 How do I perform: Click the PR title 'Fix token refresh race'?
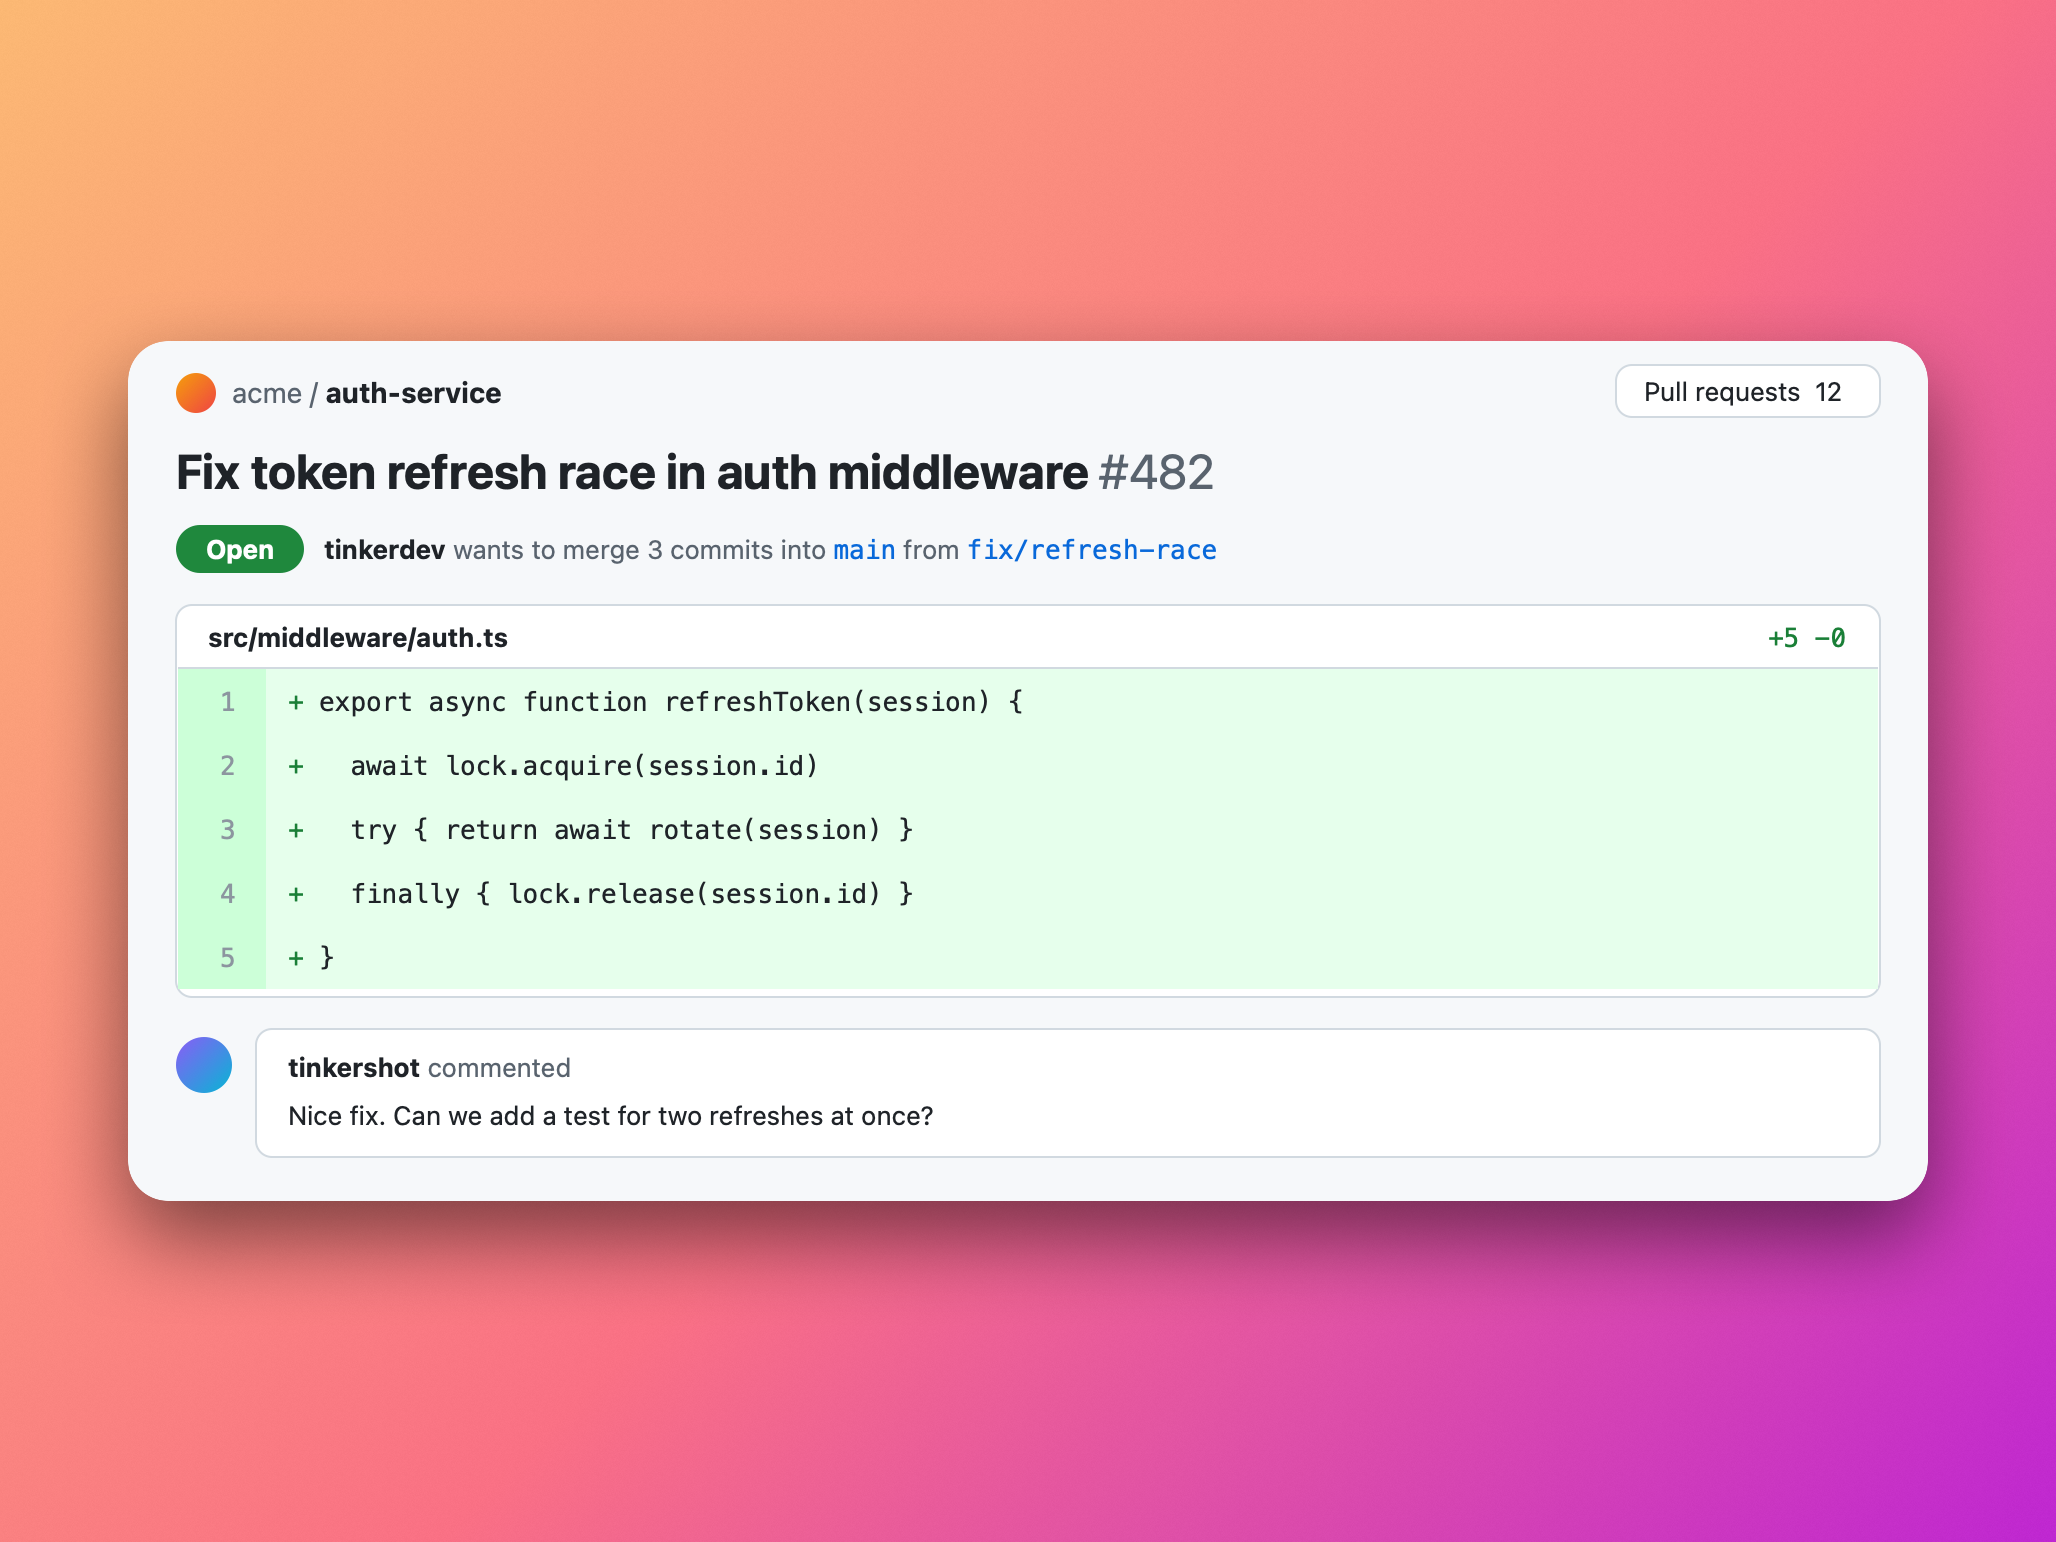click(x=632, y=472)
